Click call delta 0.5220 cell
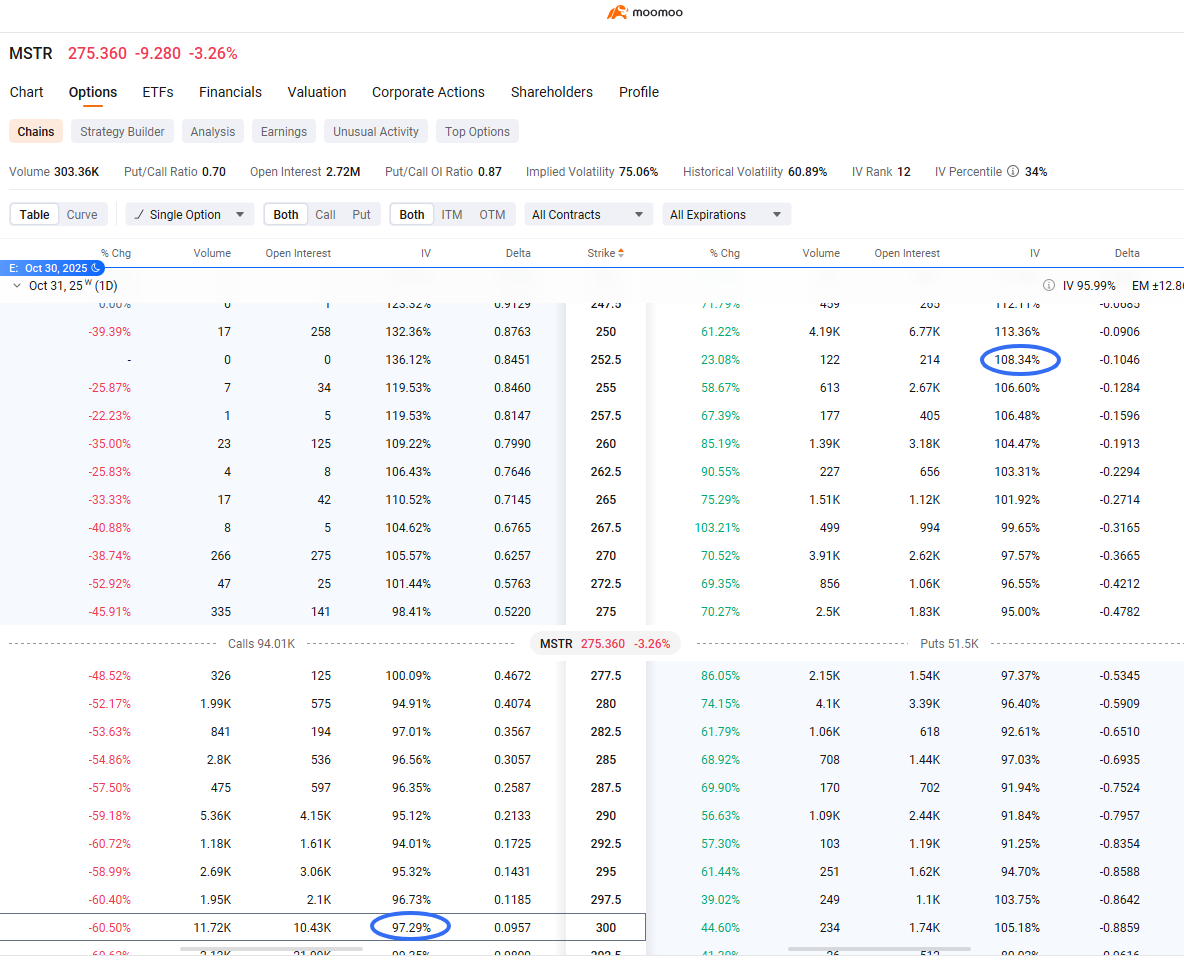 tap(513, 611)
